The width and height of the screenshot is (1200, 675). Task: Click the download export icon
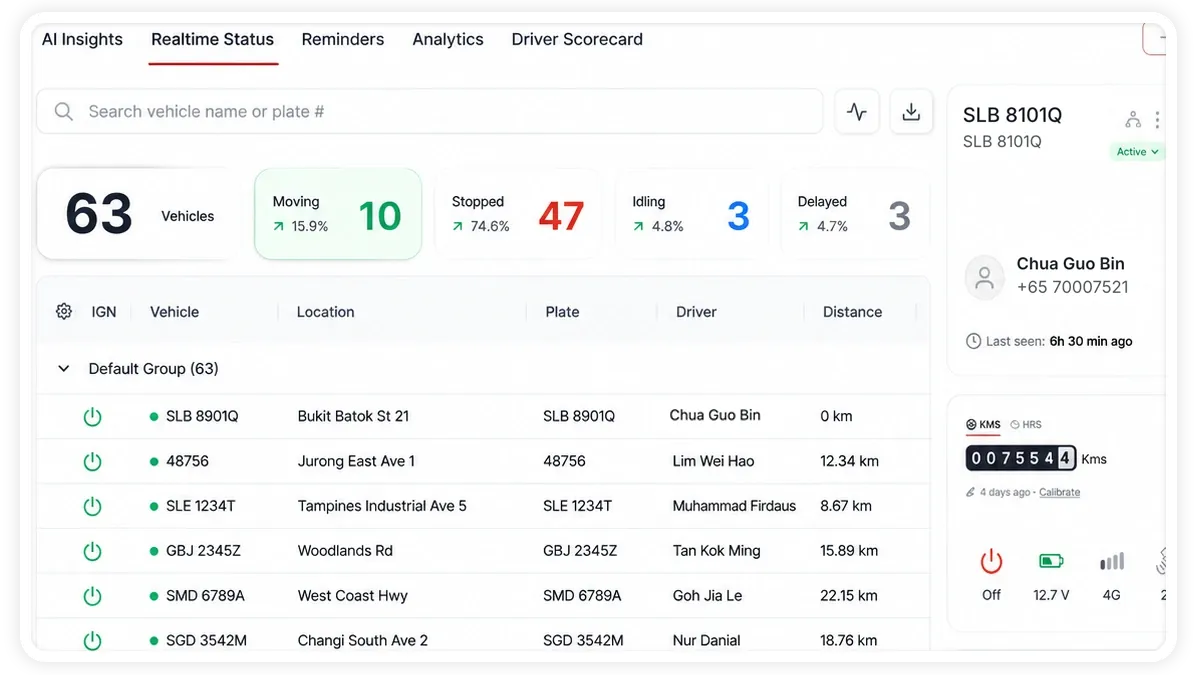point(911,112)
